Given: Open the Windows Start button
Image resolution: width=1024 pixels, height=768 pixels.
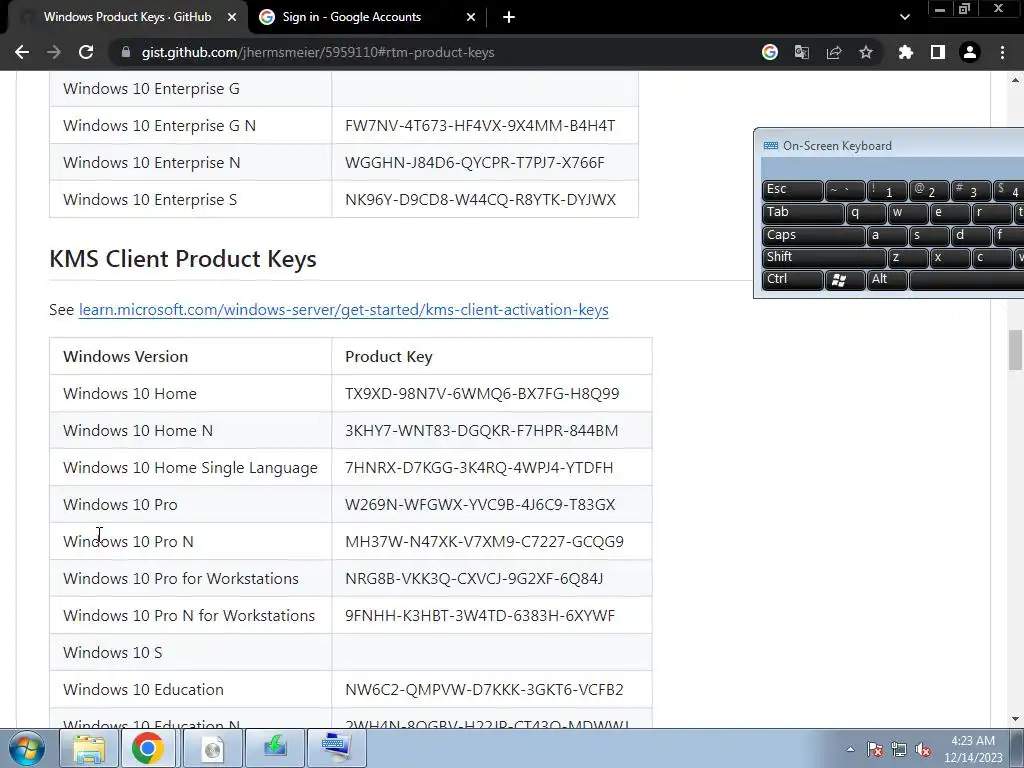Looking at the screenshot, I should [x=26, y=748].
